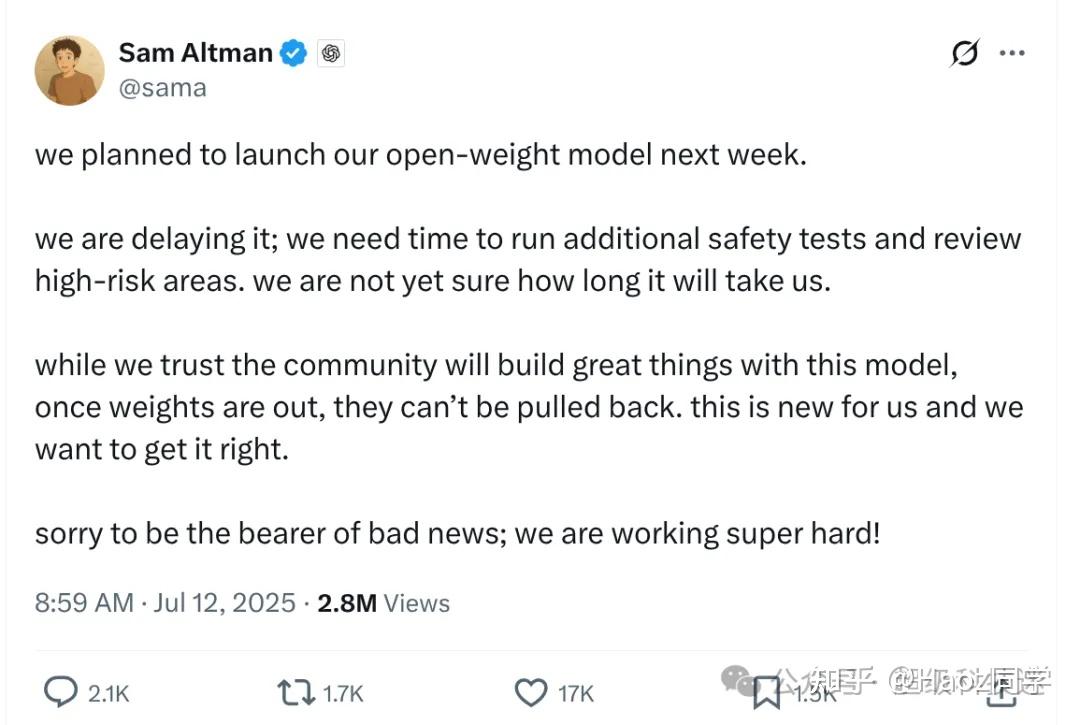Image resolution: width=1080 pixels, height=725 pixels.
Task: Click the "sorry to be the bearer" line
Action: (x=457, y=533)
